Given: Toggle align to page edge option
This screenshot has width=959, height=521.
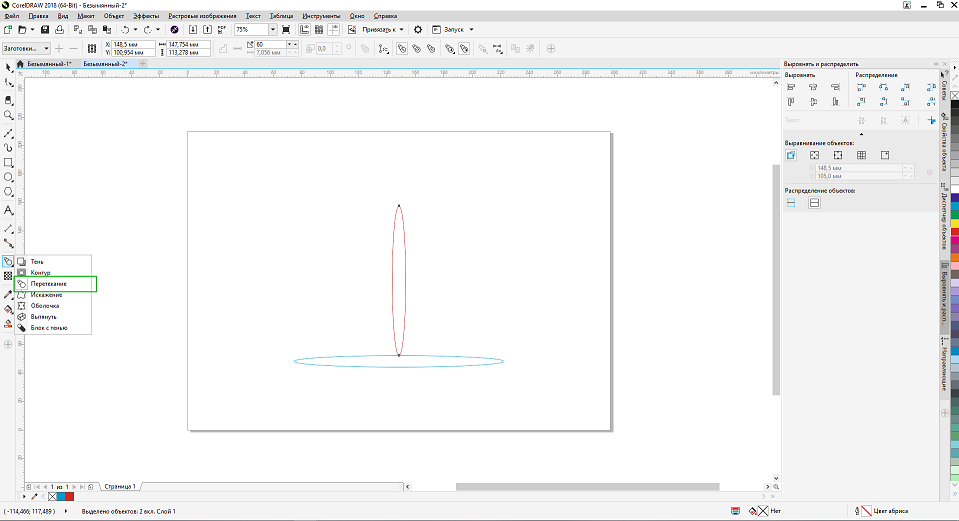Looking at the screenshot, I should pyautogui.click(x=814, y=155).
